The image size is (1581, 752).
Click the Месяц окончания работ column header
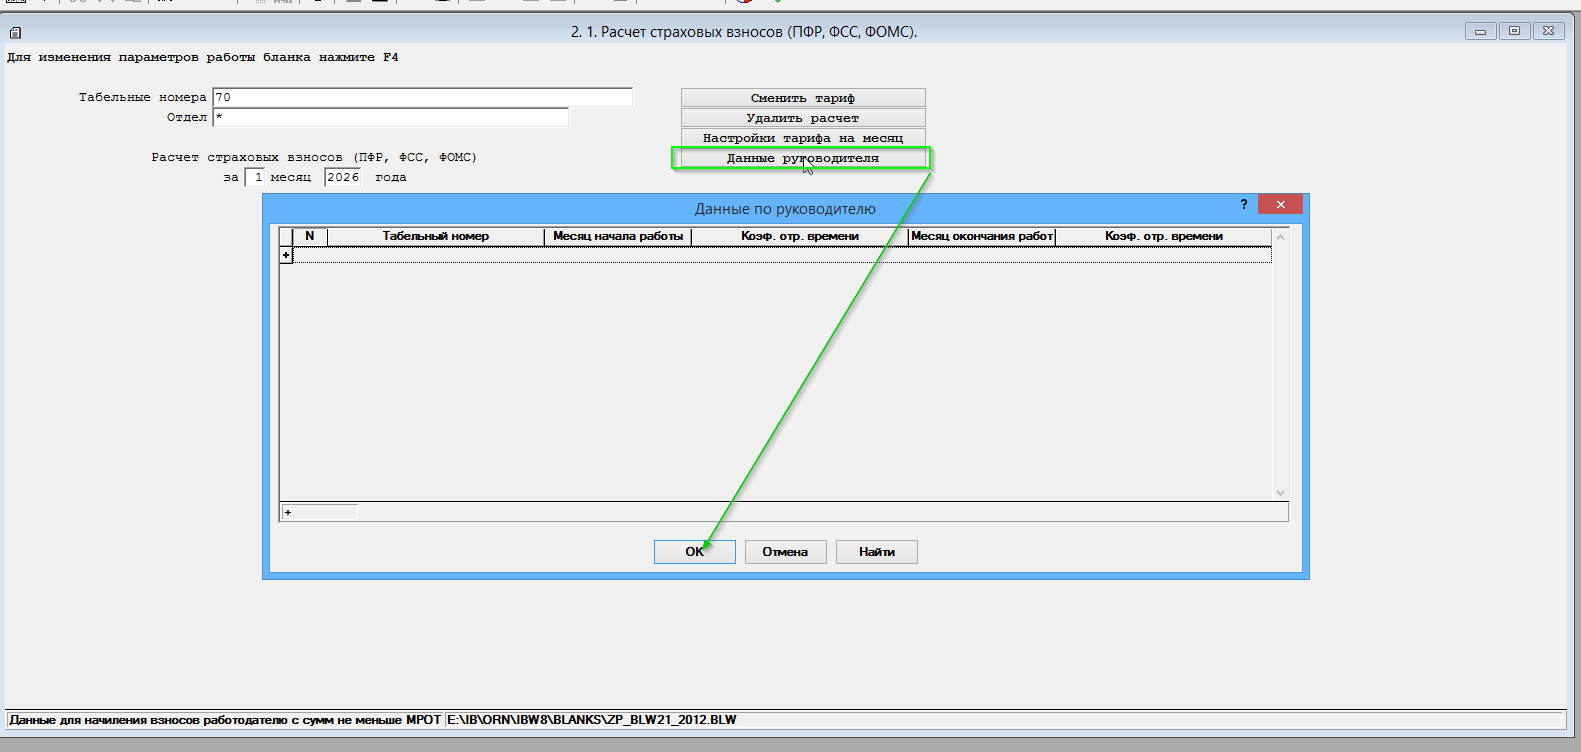(982, 236)
